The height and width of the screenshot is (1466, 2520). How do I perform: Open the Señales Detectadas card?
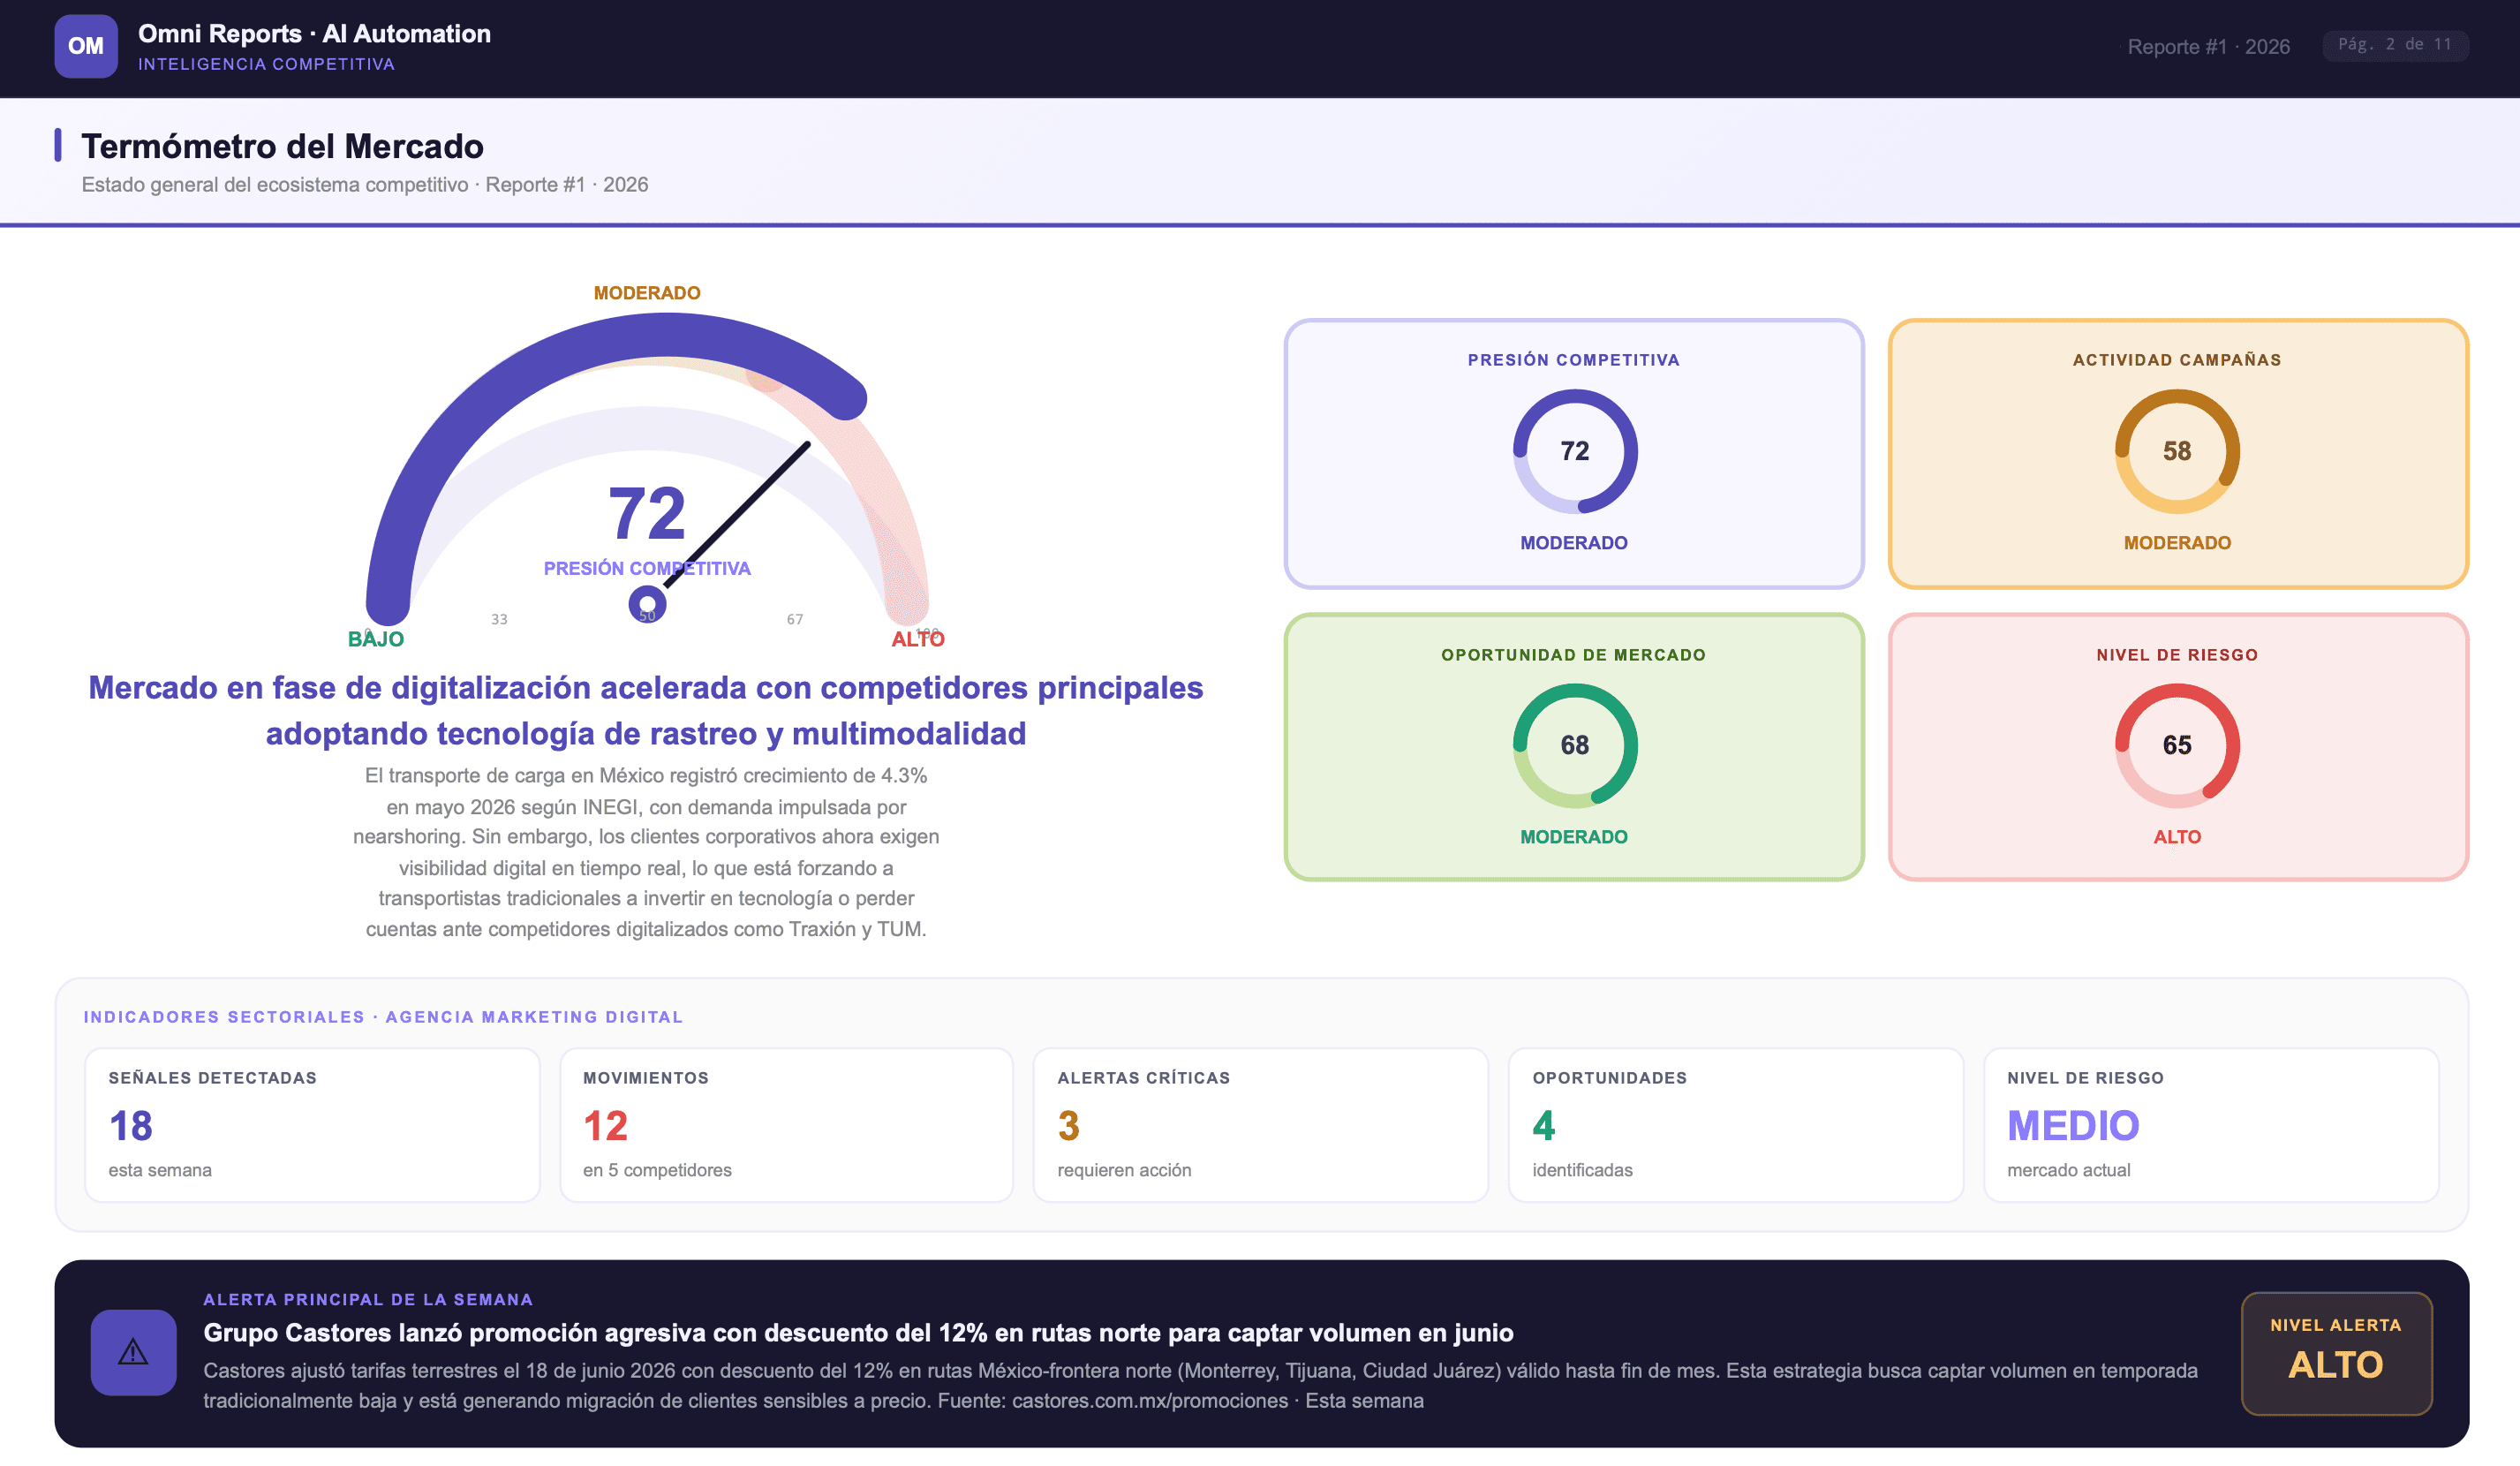pos(312,1124)
